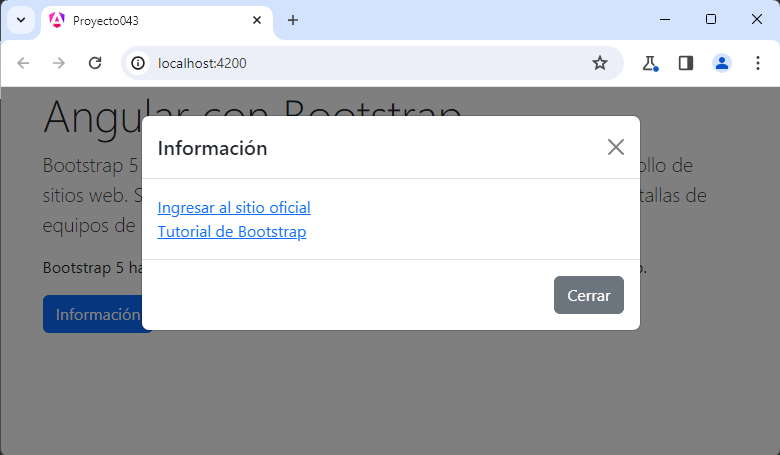Screen dimensions: 780x455
Task: Open Chrome Labs flask icon
Action: [649, 63]
